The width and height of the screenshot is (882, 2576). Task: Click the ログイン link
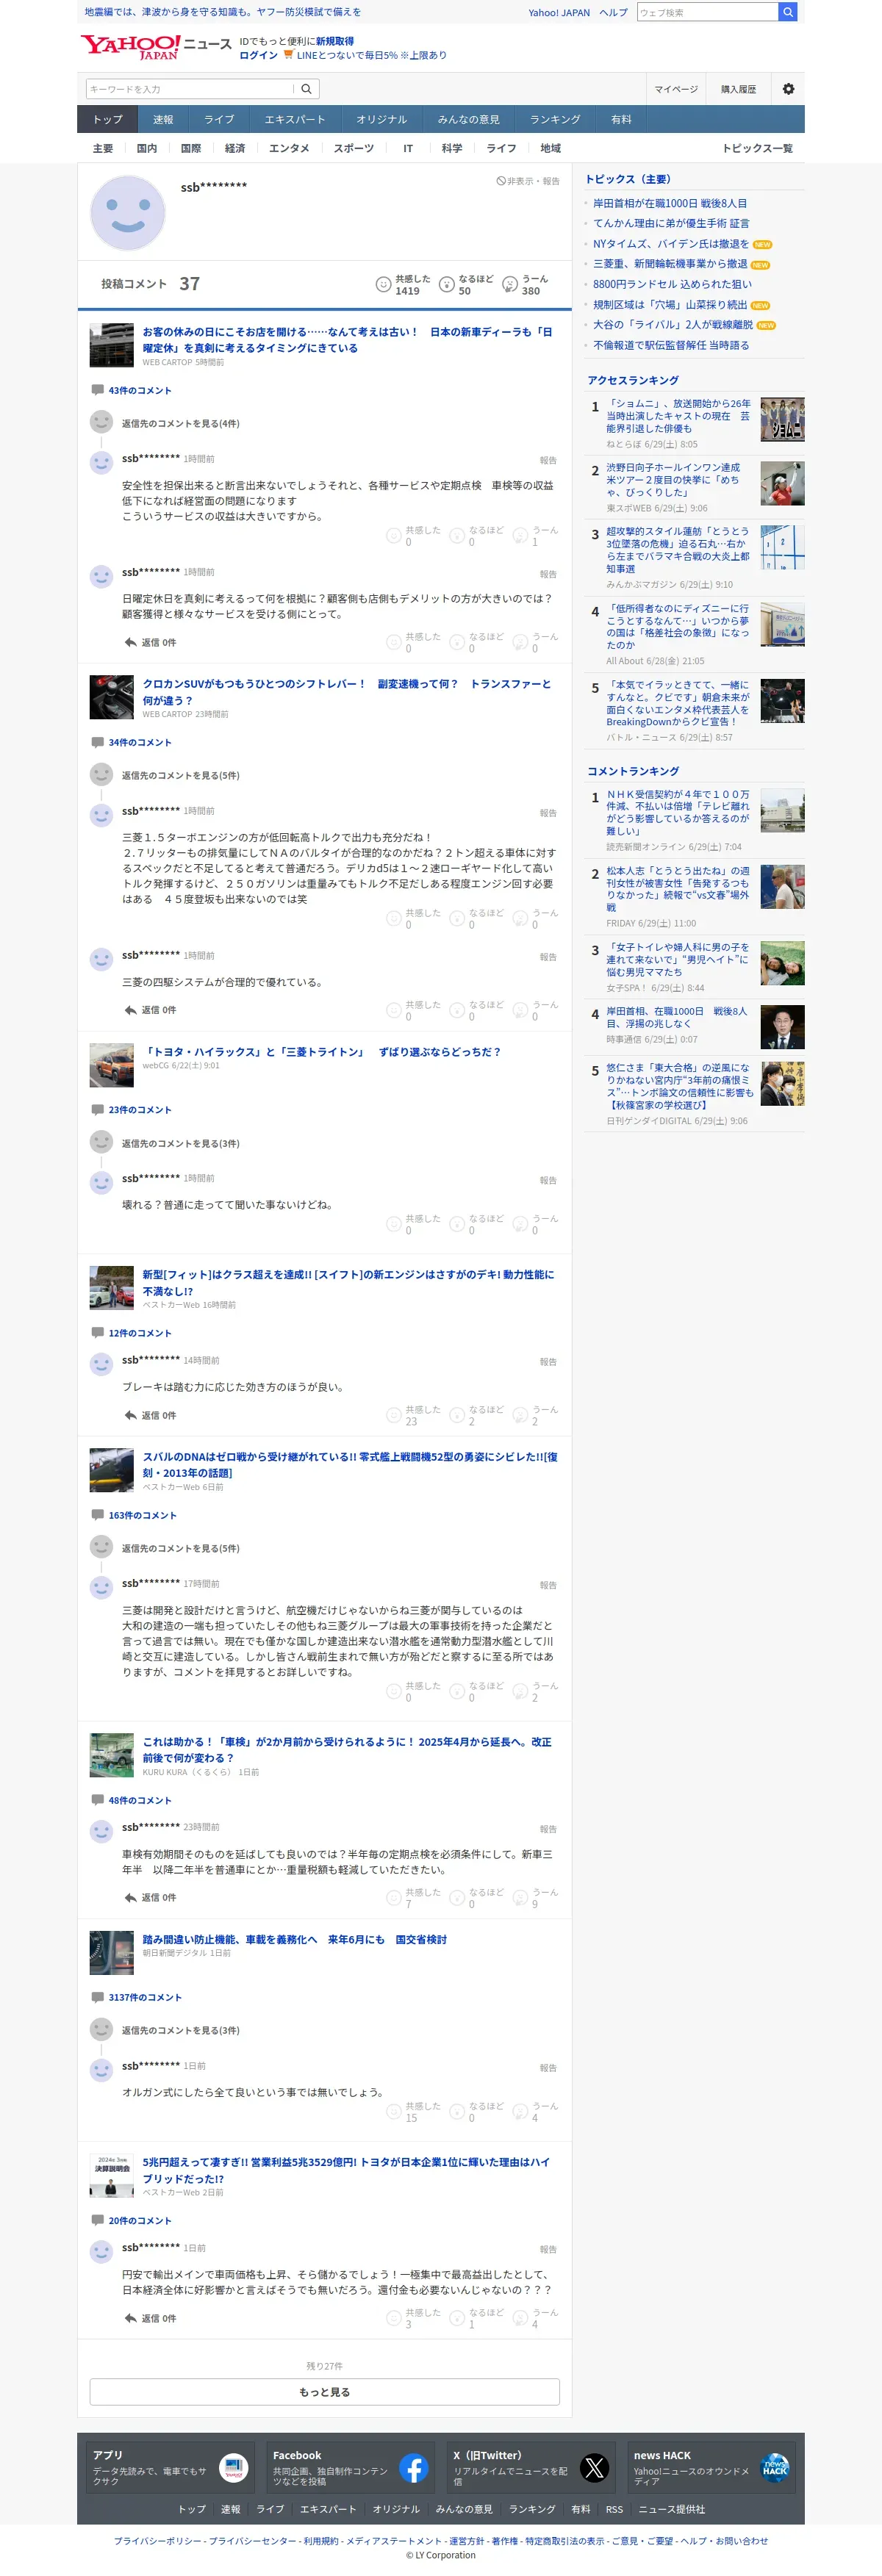[x=258, y=55]
